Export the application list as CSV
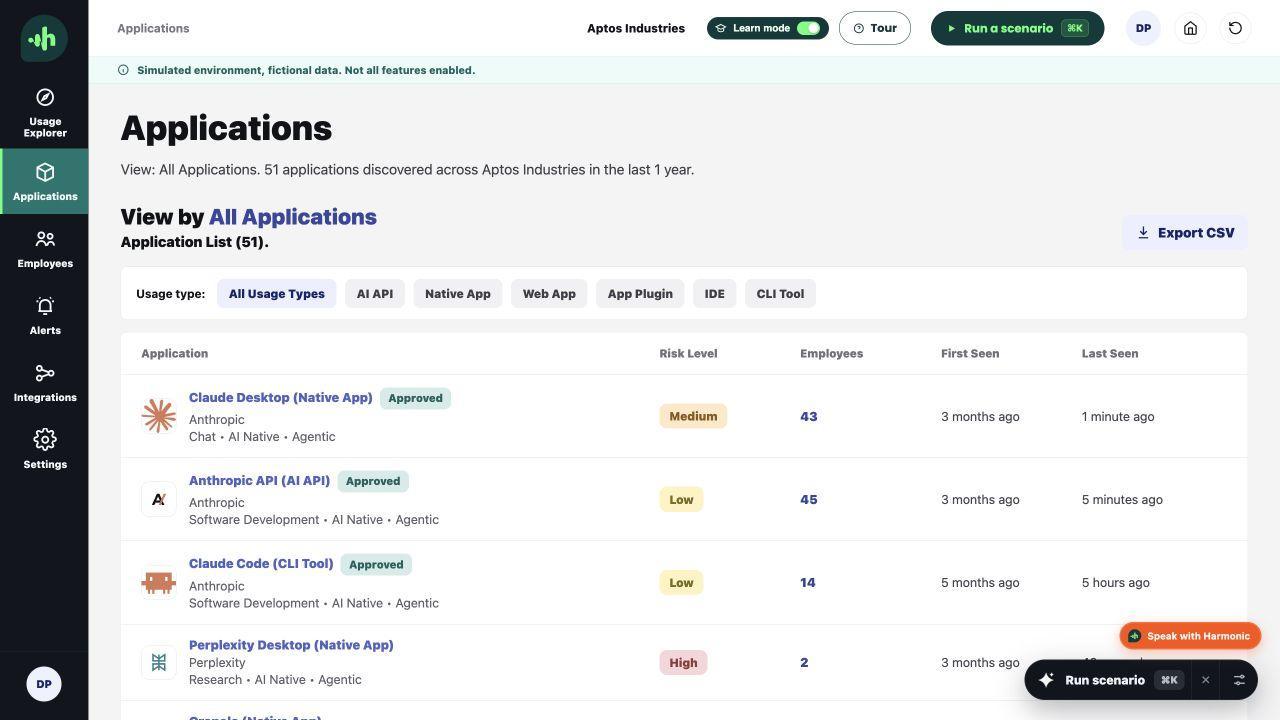 click(x=1185, y=233)
